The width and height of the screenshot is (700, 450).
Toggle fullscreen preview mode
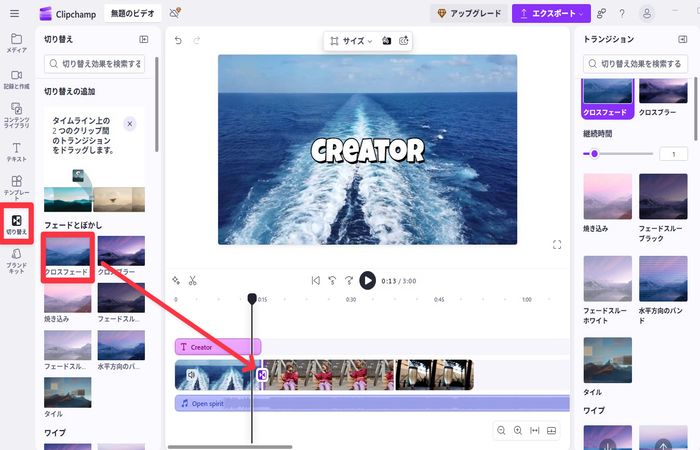coord(557,244)
